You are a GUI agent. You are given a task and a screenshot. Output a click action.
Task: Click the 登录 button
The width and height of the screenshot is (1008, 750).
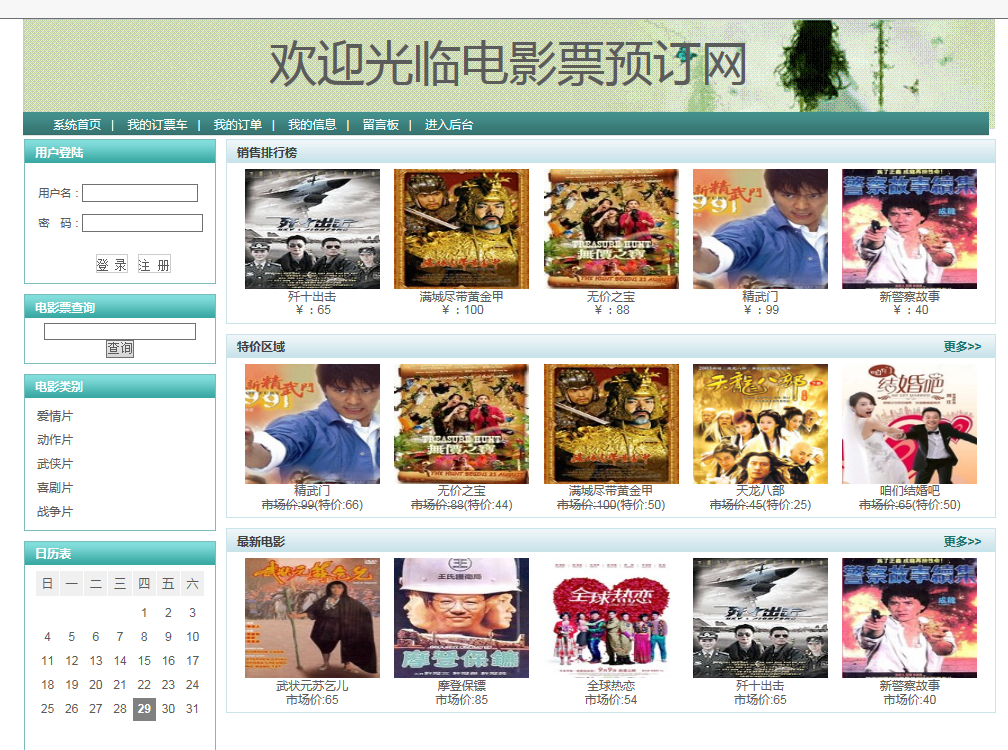(112, 264)
